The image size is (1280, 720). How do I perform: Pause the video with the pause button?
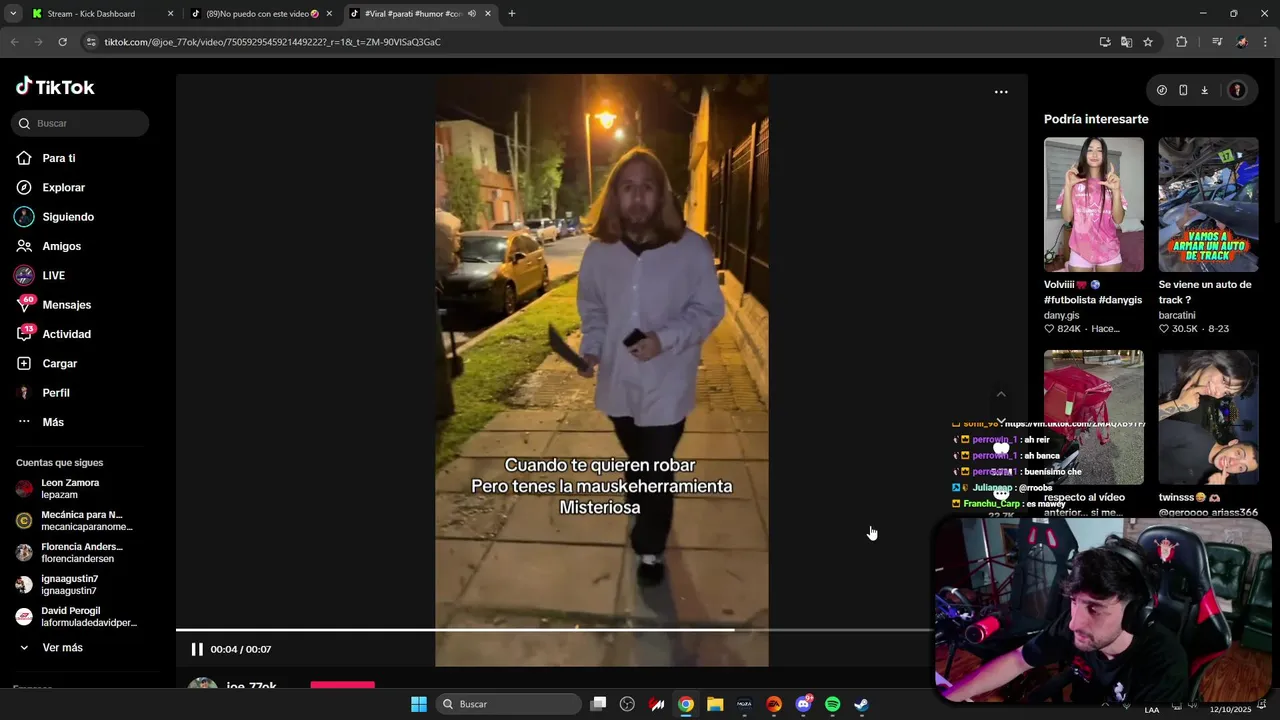point(197,649)
